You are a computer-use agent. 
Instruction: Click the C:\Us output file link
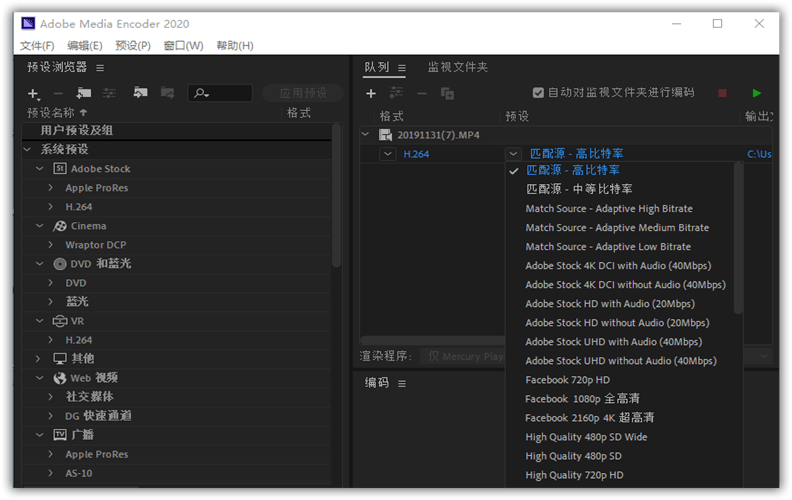(759, 154)
